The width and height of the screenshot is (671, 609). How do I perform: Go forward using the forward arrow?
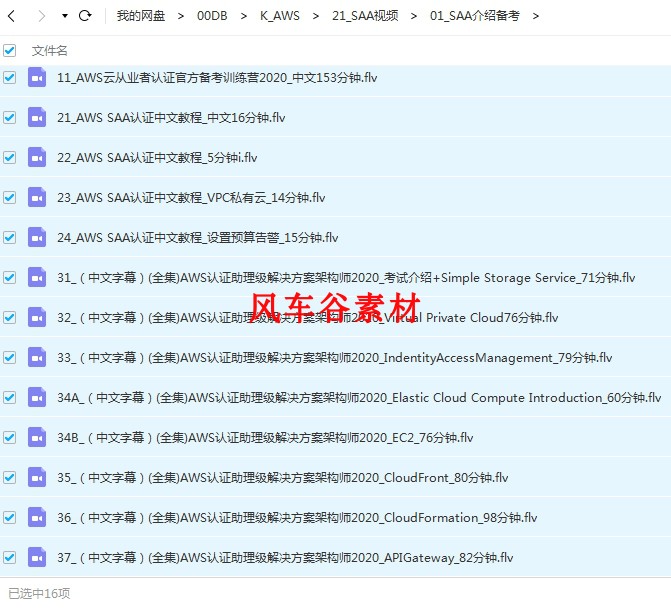click(41, 16)
